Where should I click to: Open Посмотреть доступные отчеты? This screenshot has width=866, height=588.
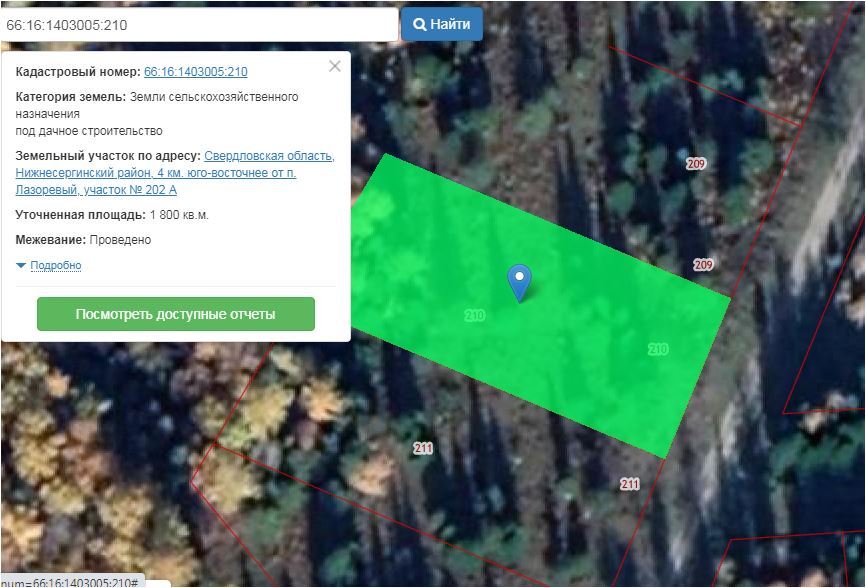click(176, 314)
